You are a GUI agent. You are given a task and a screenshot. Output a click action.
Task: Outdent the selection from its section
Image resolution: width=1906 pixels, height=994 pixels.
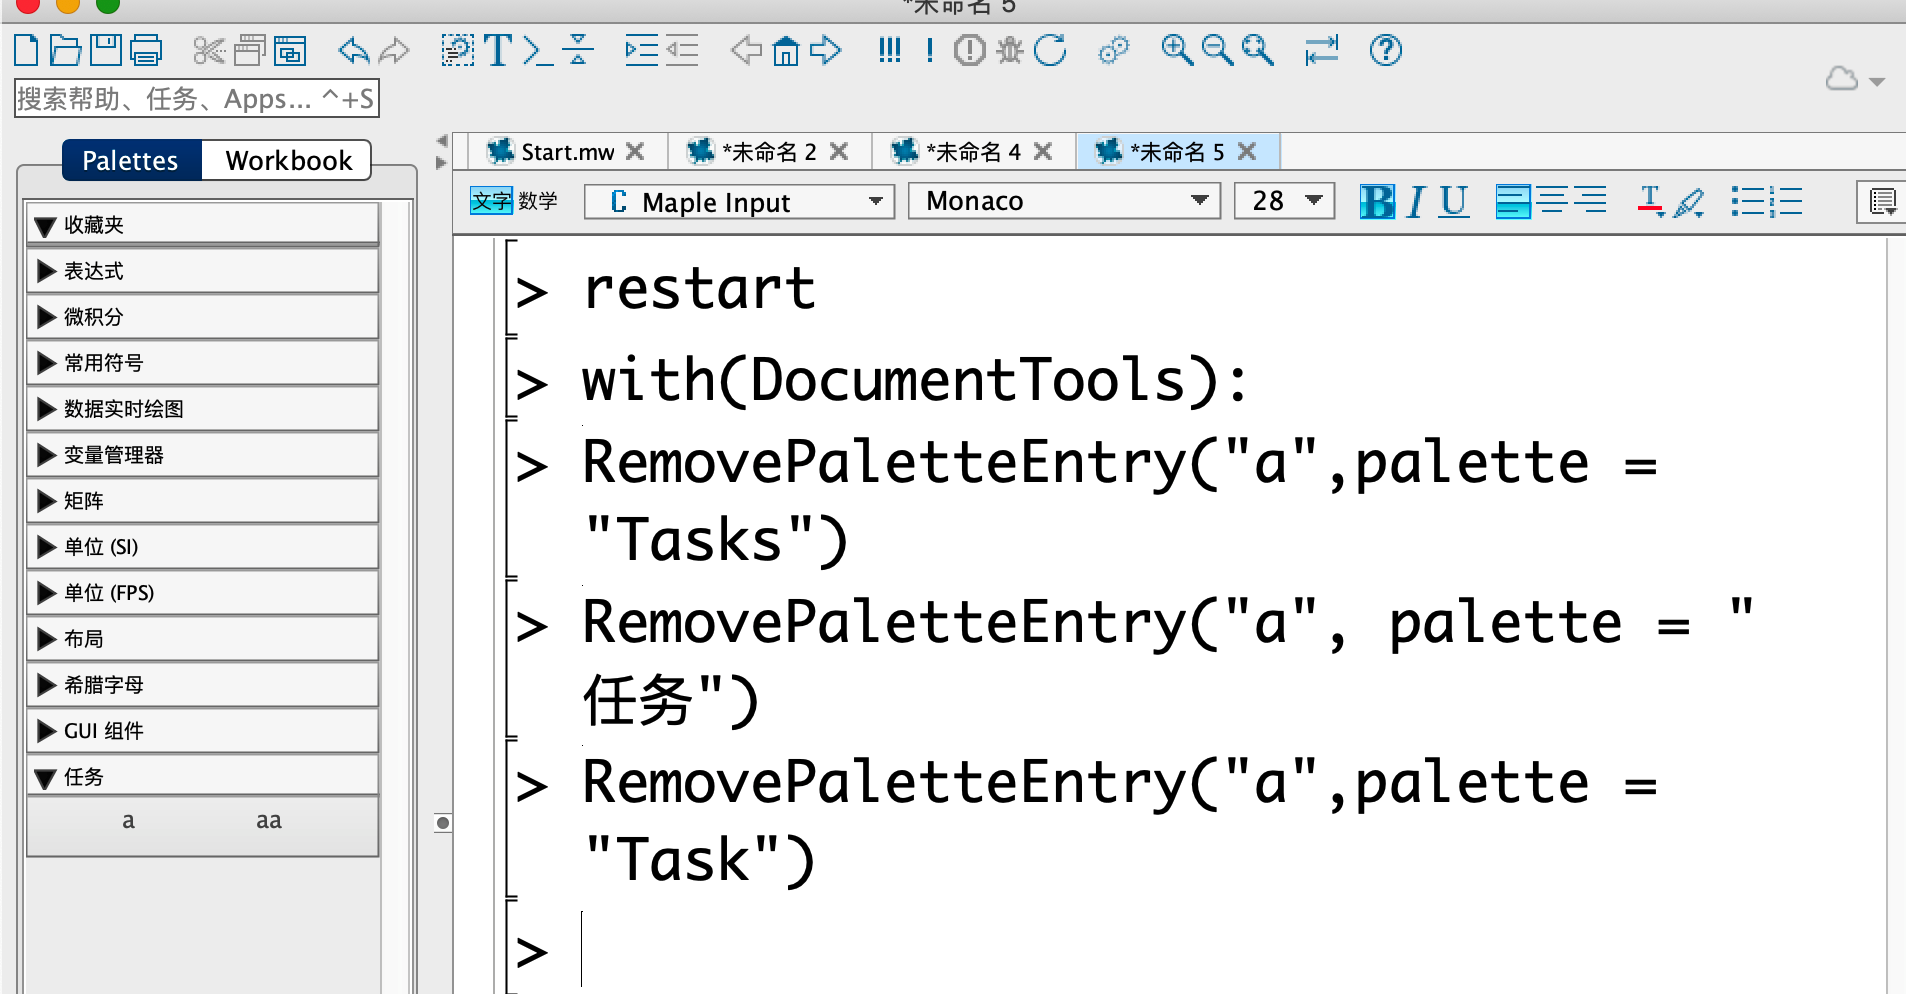tap(682, 50)
